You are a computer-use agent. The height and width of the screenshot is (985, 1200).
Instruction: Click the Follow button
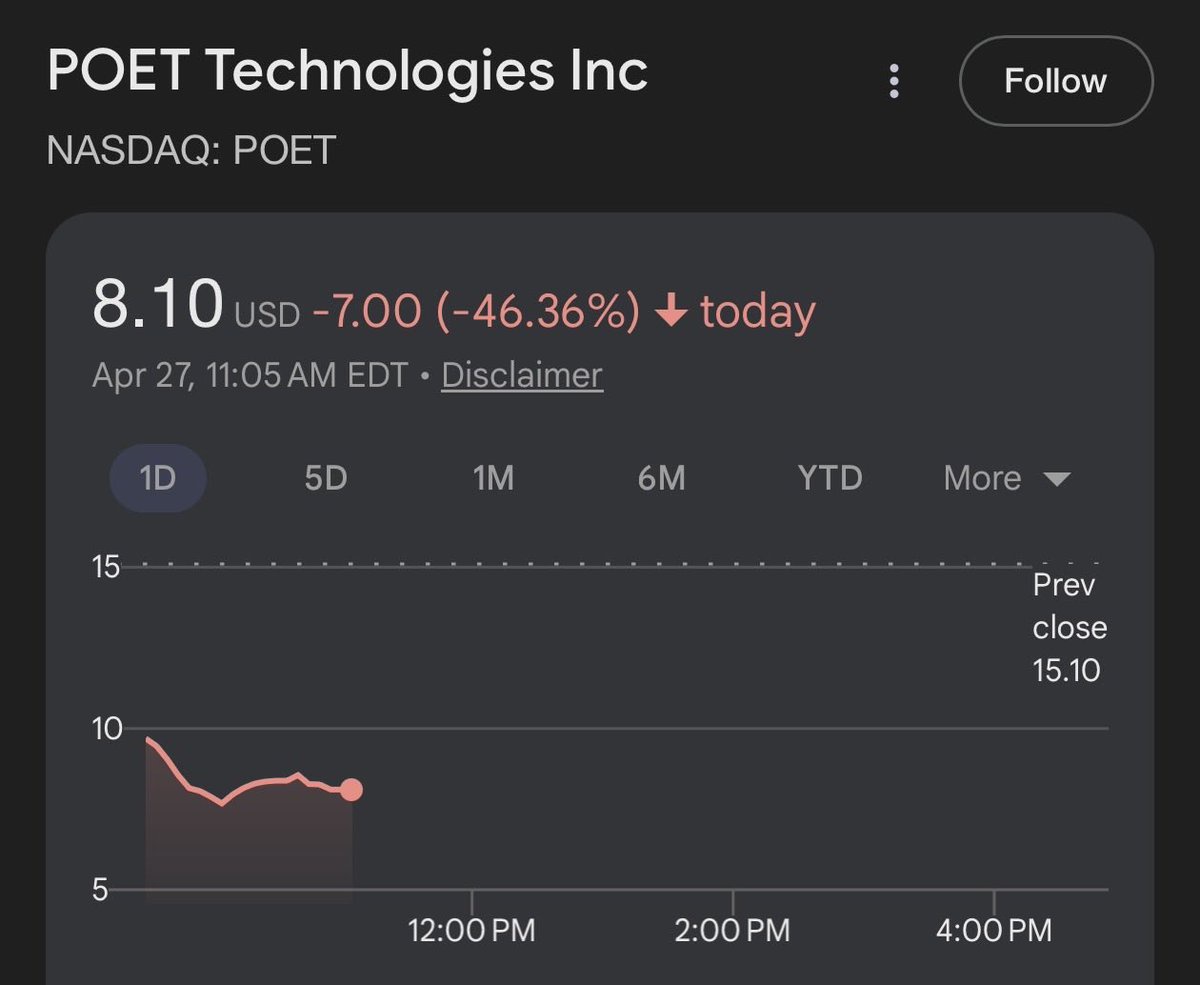click(x=1056, y=81)
